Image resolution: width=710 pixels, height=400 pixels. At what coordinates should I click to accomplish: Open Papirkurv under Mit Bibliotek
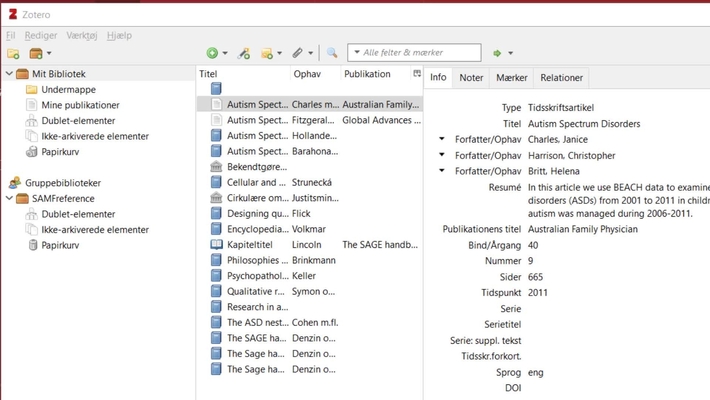click(60, 152)
